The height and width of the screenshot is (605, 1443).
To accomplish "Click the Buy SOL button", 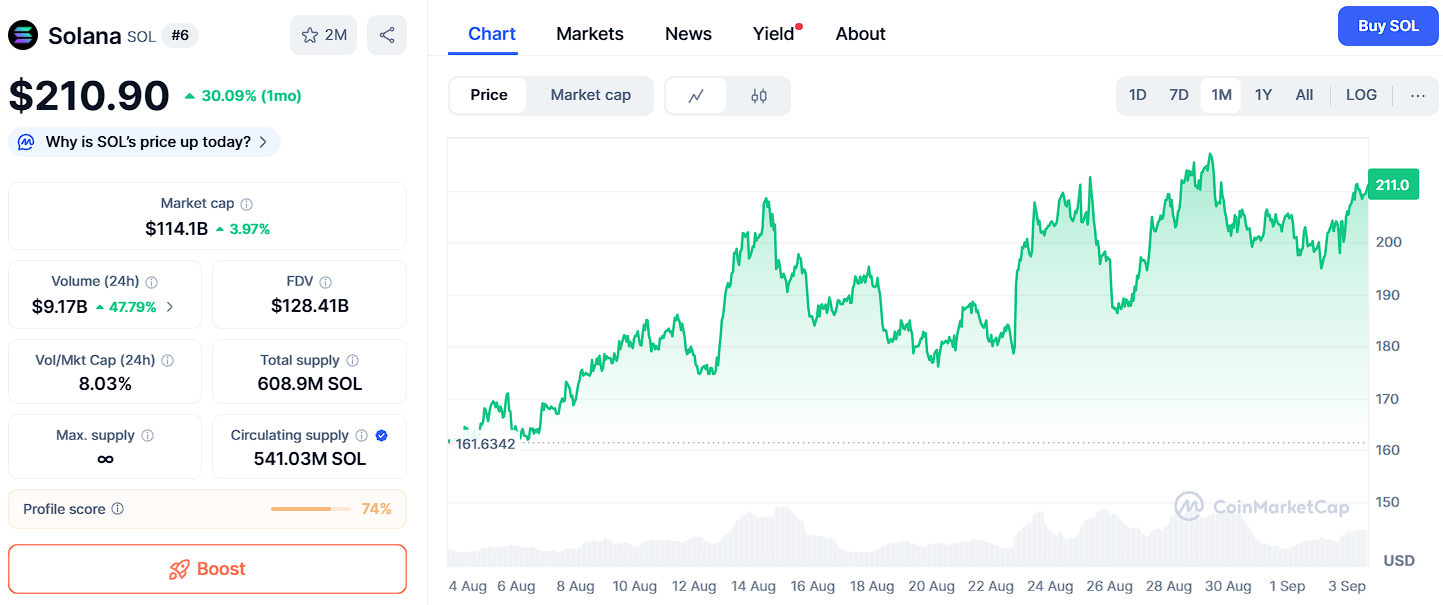I will tap(1388, 26).
